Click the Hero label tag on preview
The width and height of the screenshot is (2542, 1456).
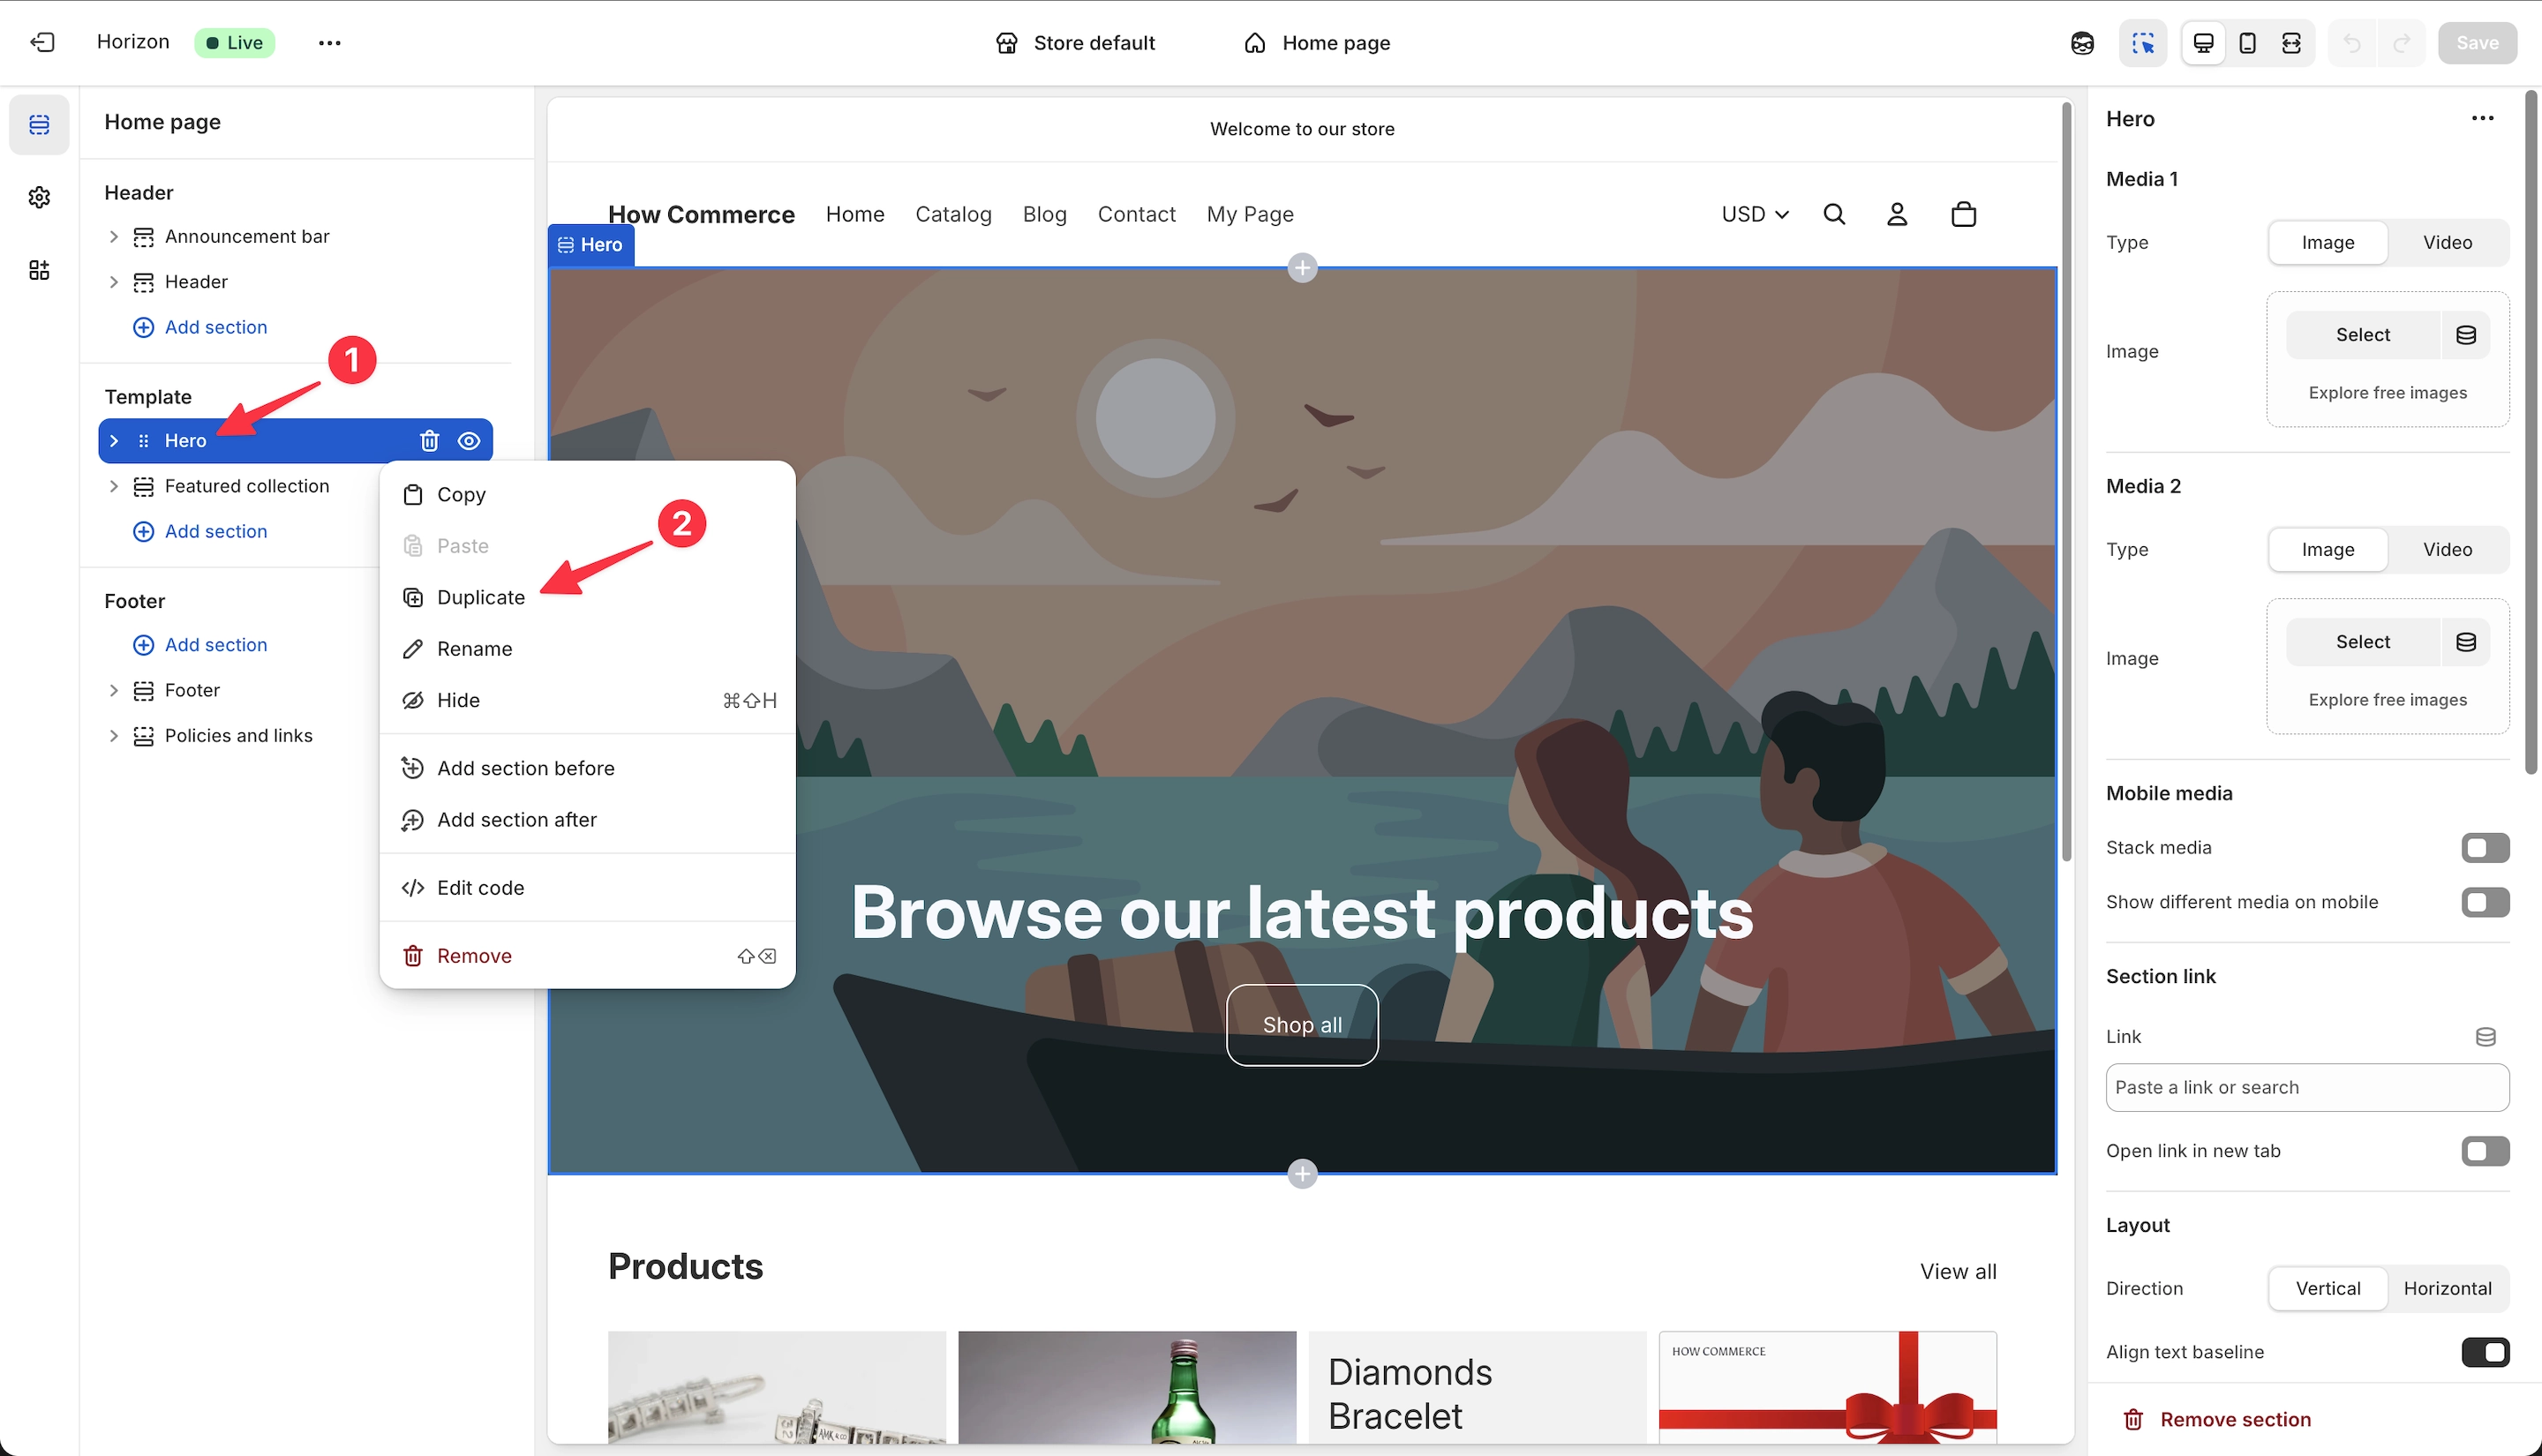[x=591, y=245]
